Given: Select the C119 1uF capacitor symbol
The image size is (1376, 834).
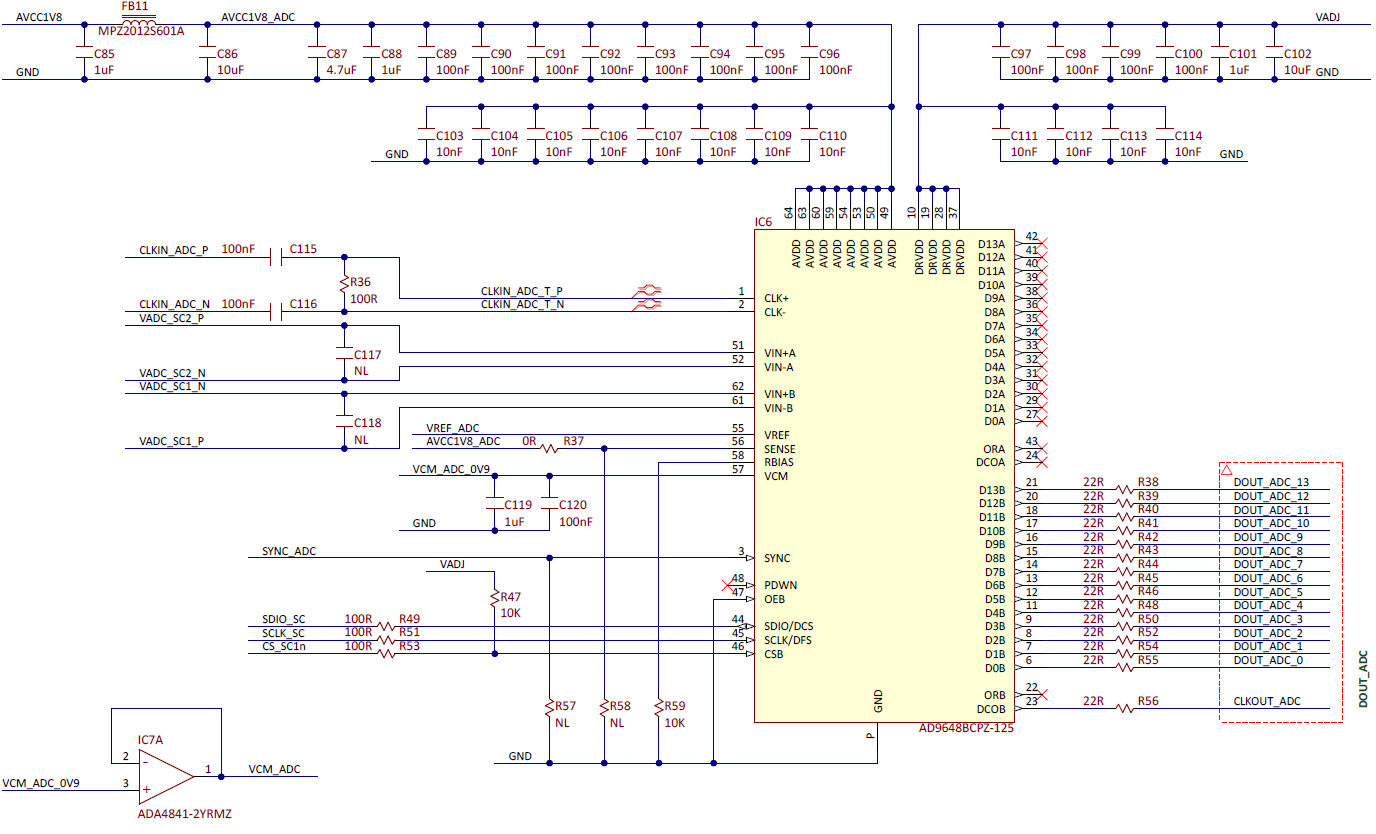Looking at the screenshot, I should 493,502.
